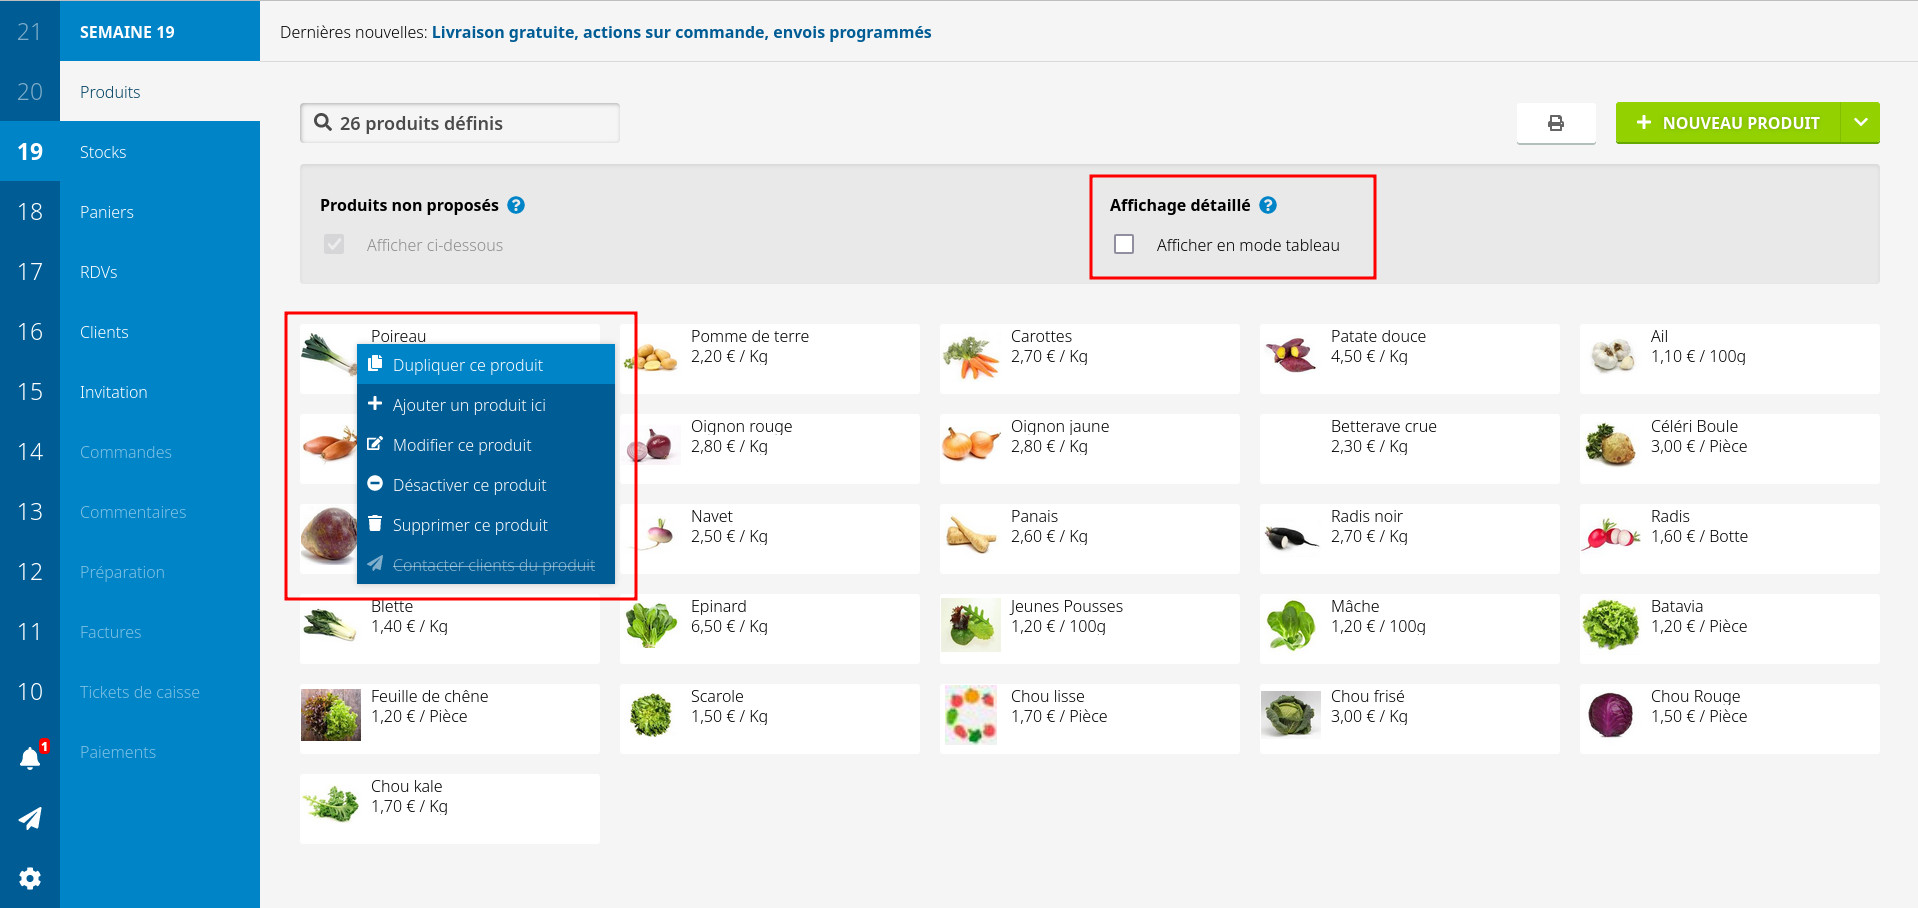Toggle the Afficher ci-dessous checkbox
This screenshot has height=908, width=1918.
[334, 244]
